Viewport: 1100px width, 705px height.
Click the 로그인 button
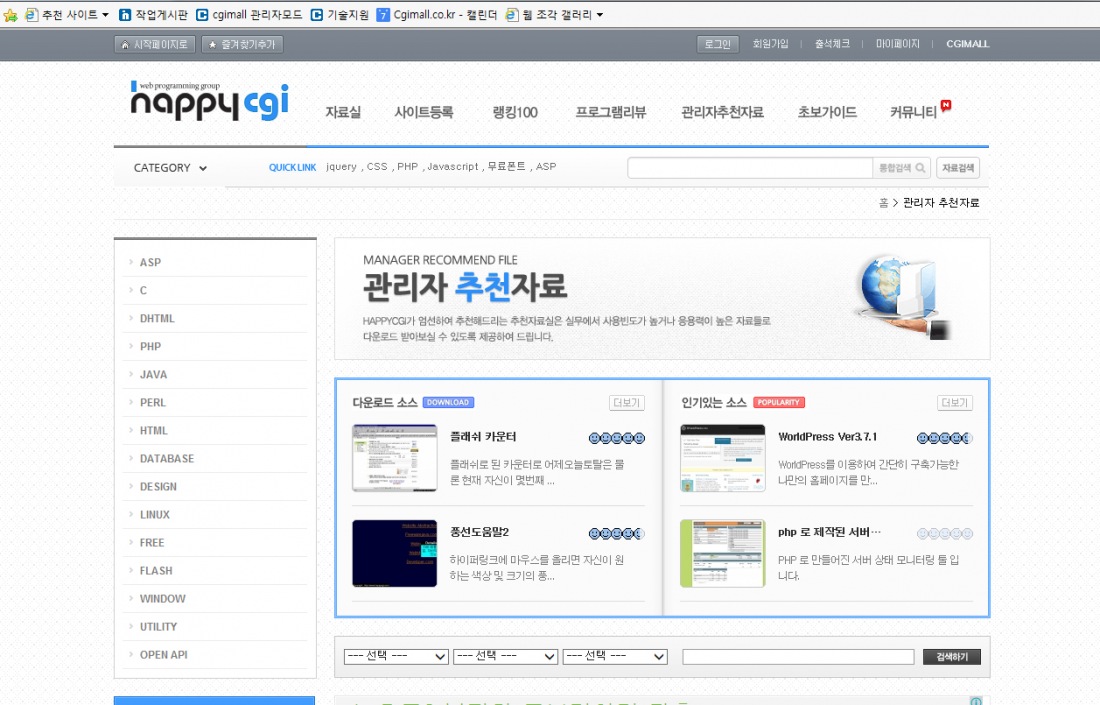coord(717,44)
